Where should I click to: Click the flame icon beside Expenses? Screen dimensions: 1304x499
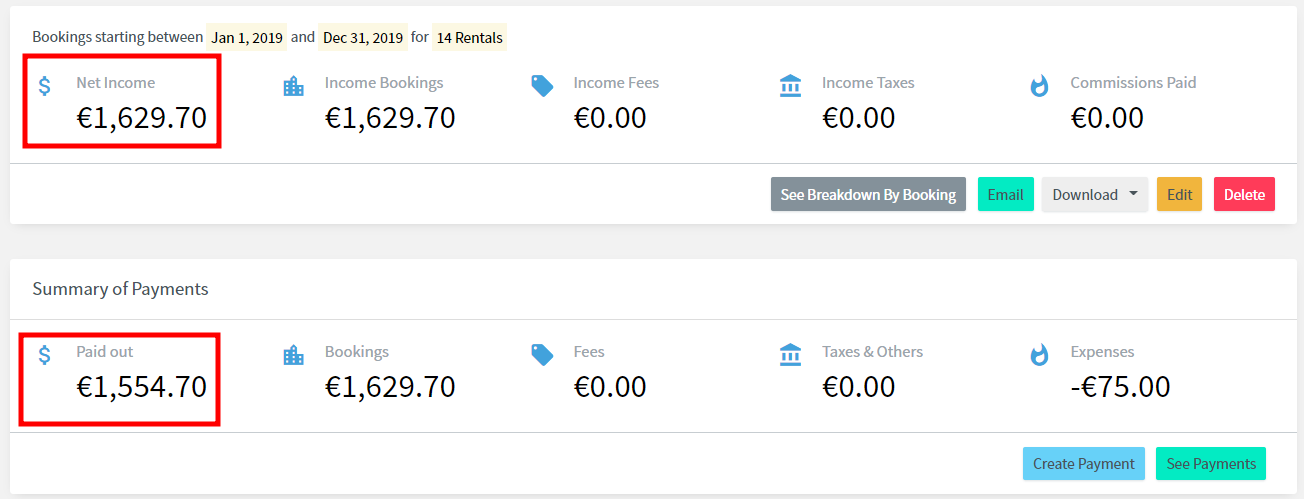[1039, 355]
